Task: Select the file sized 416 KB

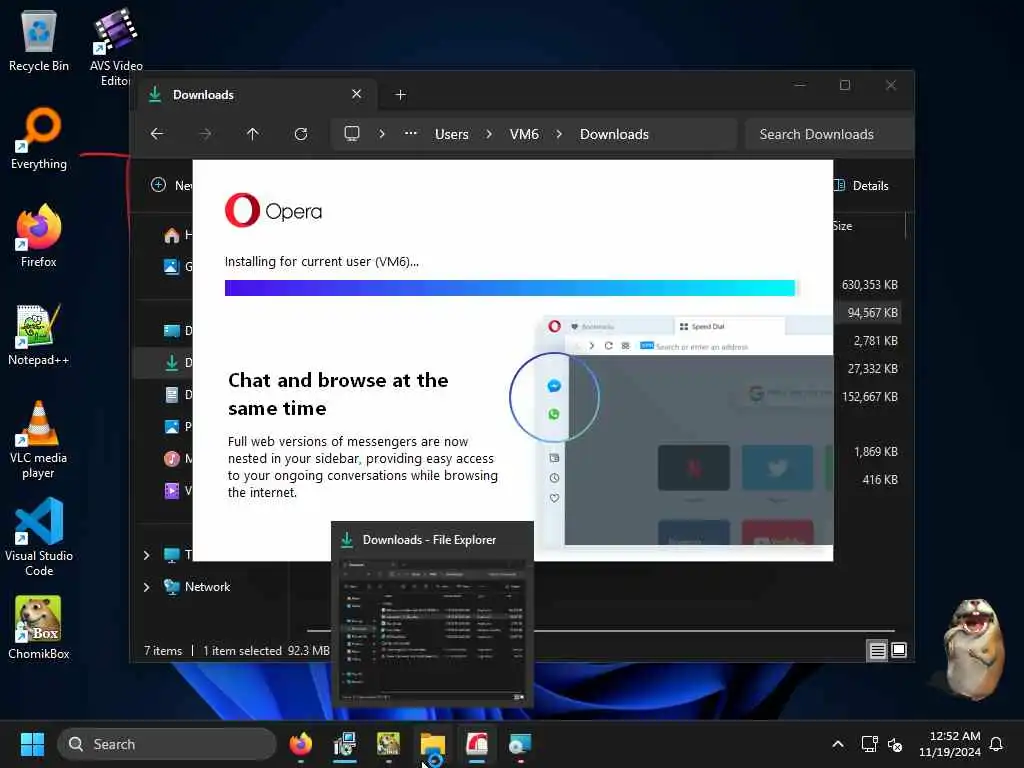Action: [880, 480]
